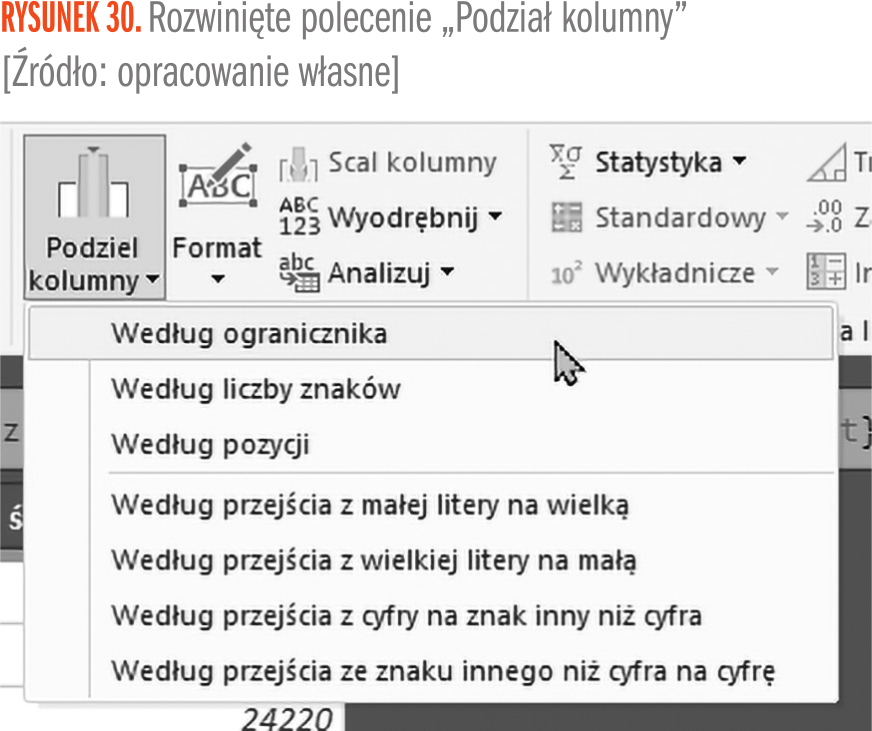Pick Według pozycji menu entry
Image resolution: width=872 pixels, height=731 pixels.
[210, 444]
